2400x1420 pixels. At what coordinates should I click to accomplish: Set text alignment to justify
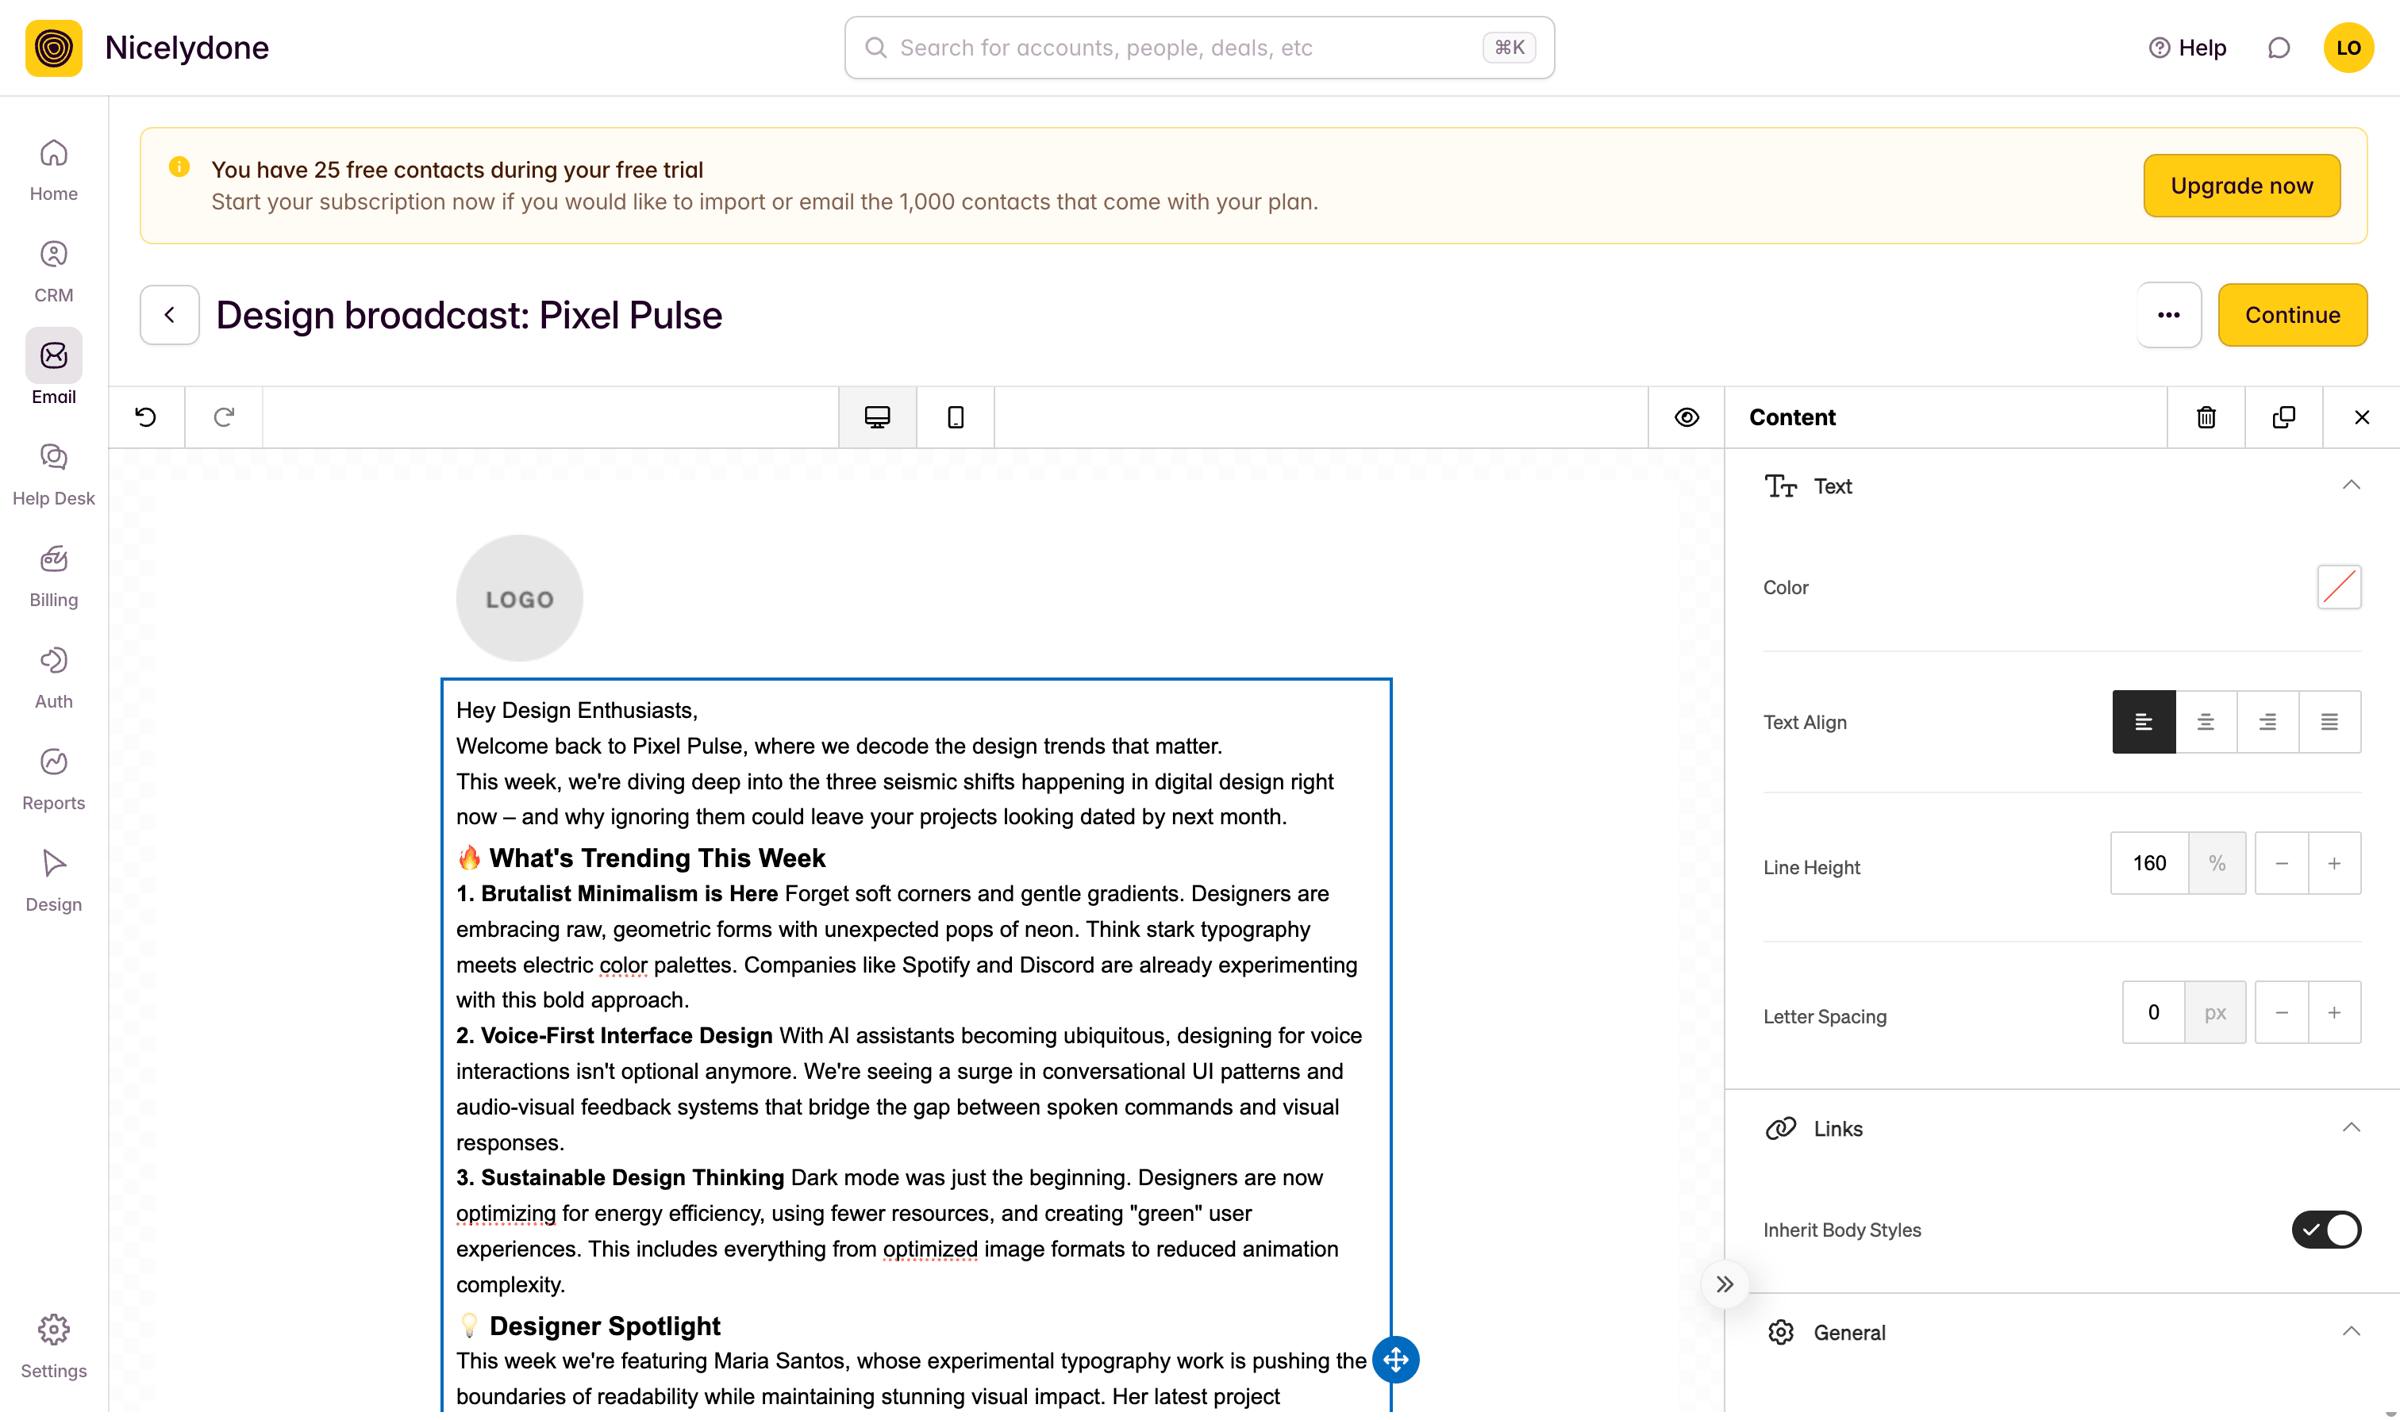tap(2329, 722)
